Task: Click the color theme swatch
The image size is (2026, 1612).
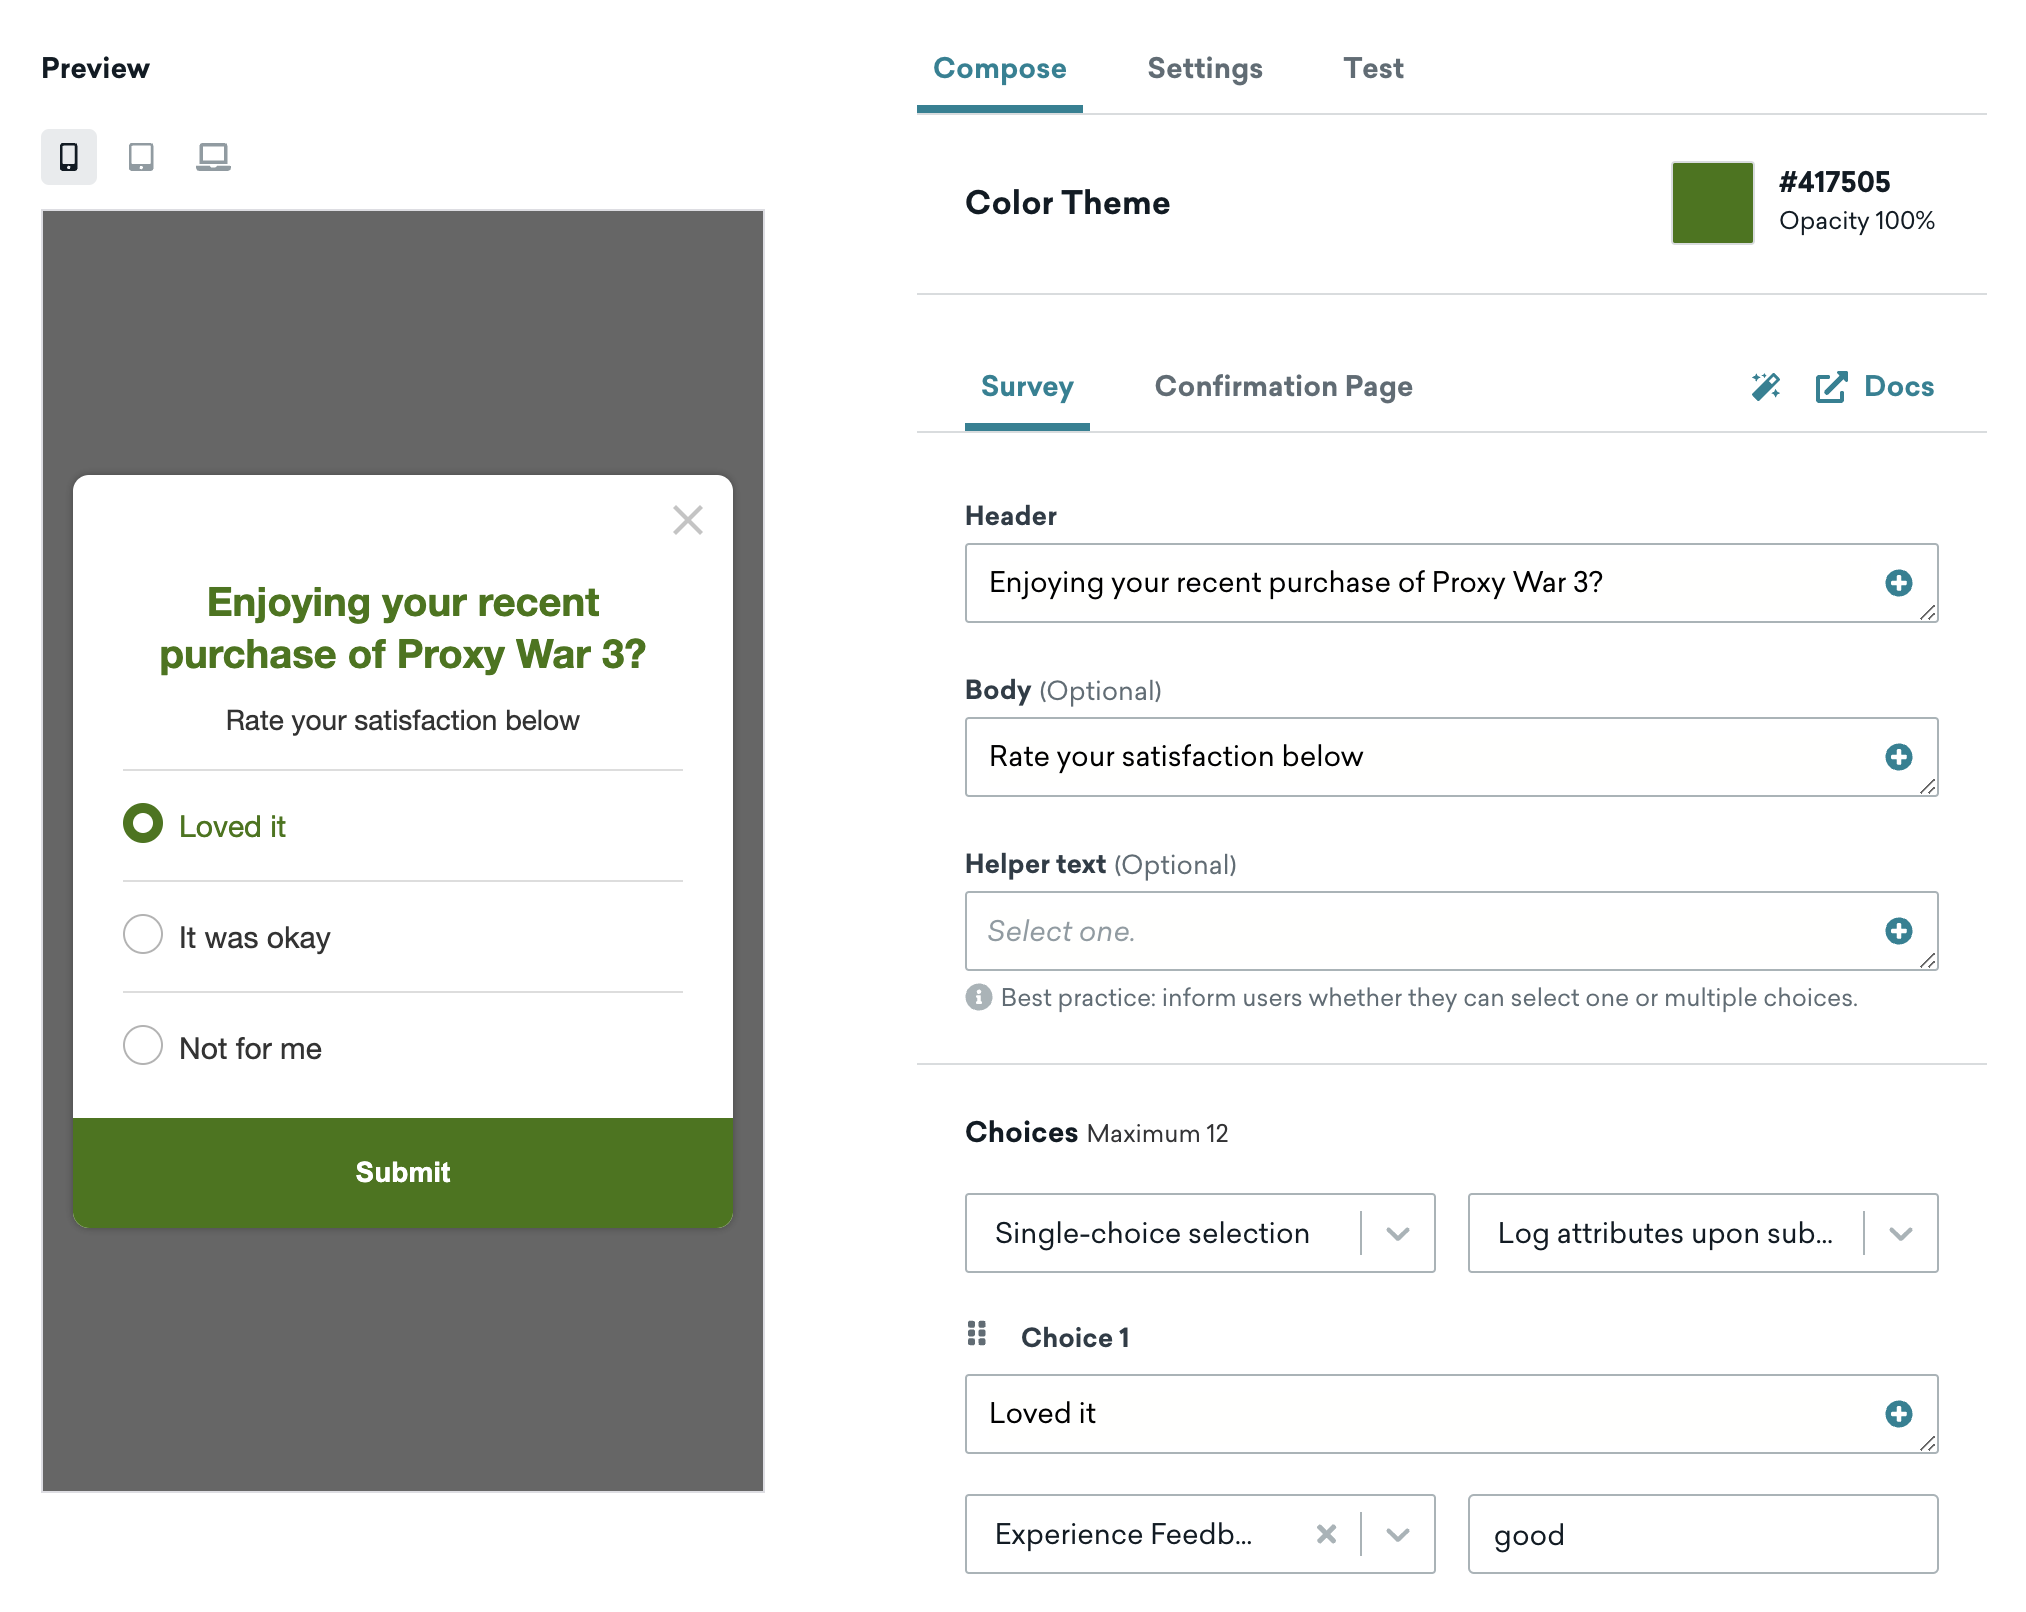Action: coord(1715,202)
